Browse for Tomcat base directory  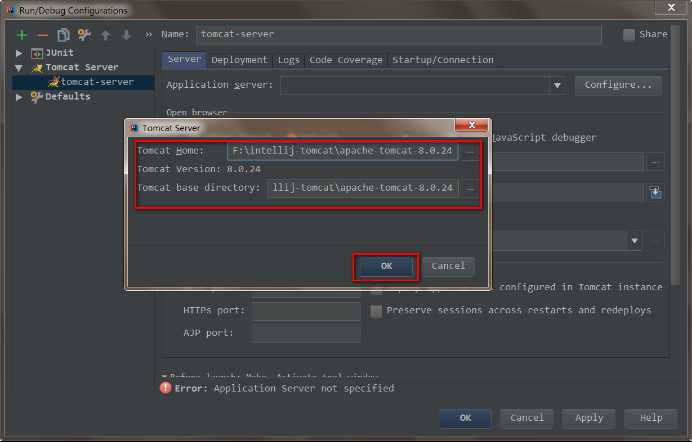tap(470, 188)
